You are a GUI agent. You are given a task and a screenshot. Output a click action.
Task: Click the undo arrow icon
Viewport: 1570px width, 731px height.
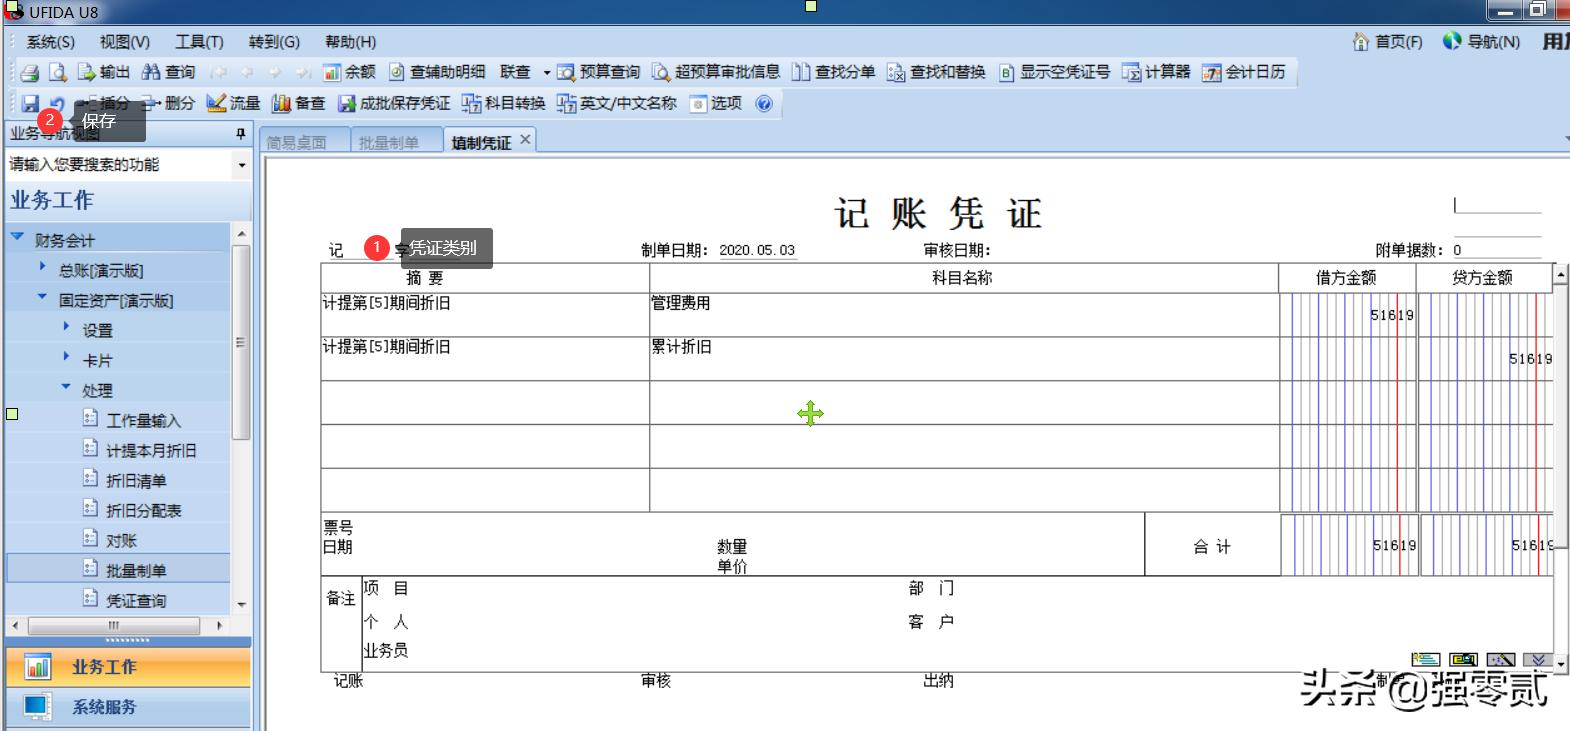57,103
